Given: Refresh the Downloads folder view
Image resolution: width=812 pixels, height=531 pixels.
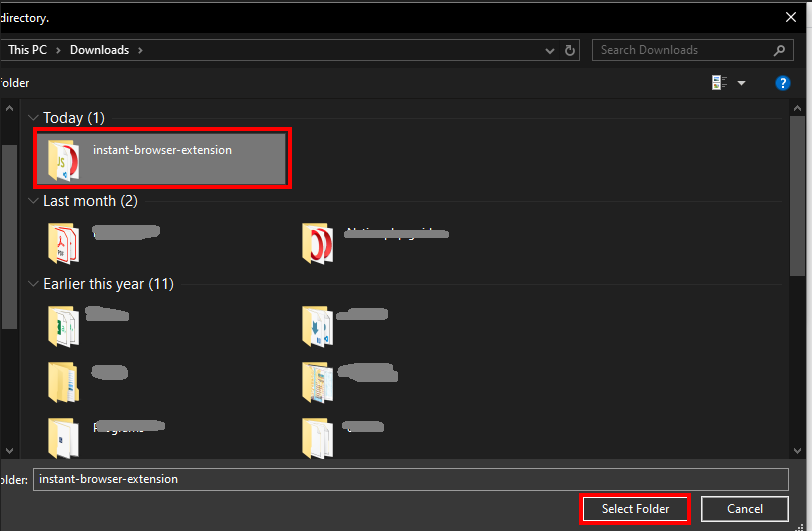Looking at the screenshot, I should [570, 50].
